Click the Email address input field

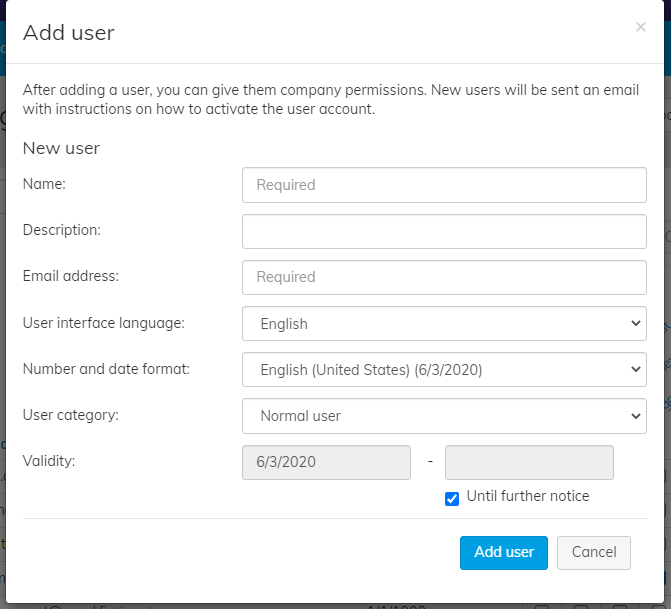pos(444,277)
